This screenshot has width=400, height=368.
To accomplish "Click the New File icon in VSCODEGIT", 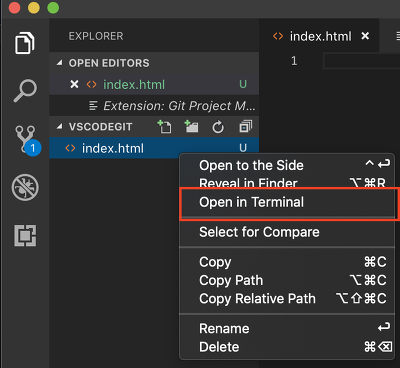I will pos(164,127).
